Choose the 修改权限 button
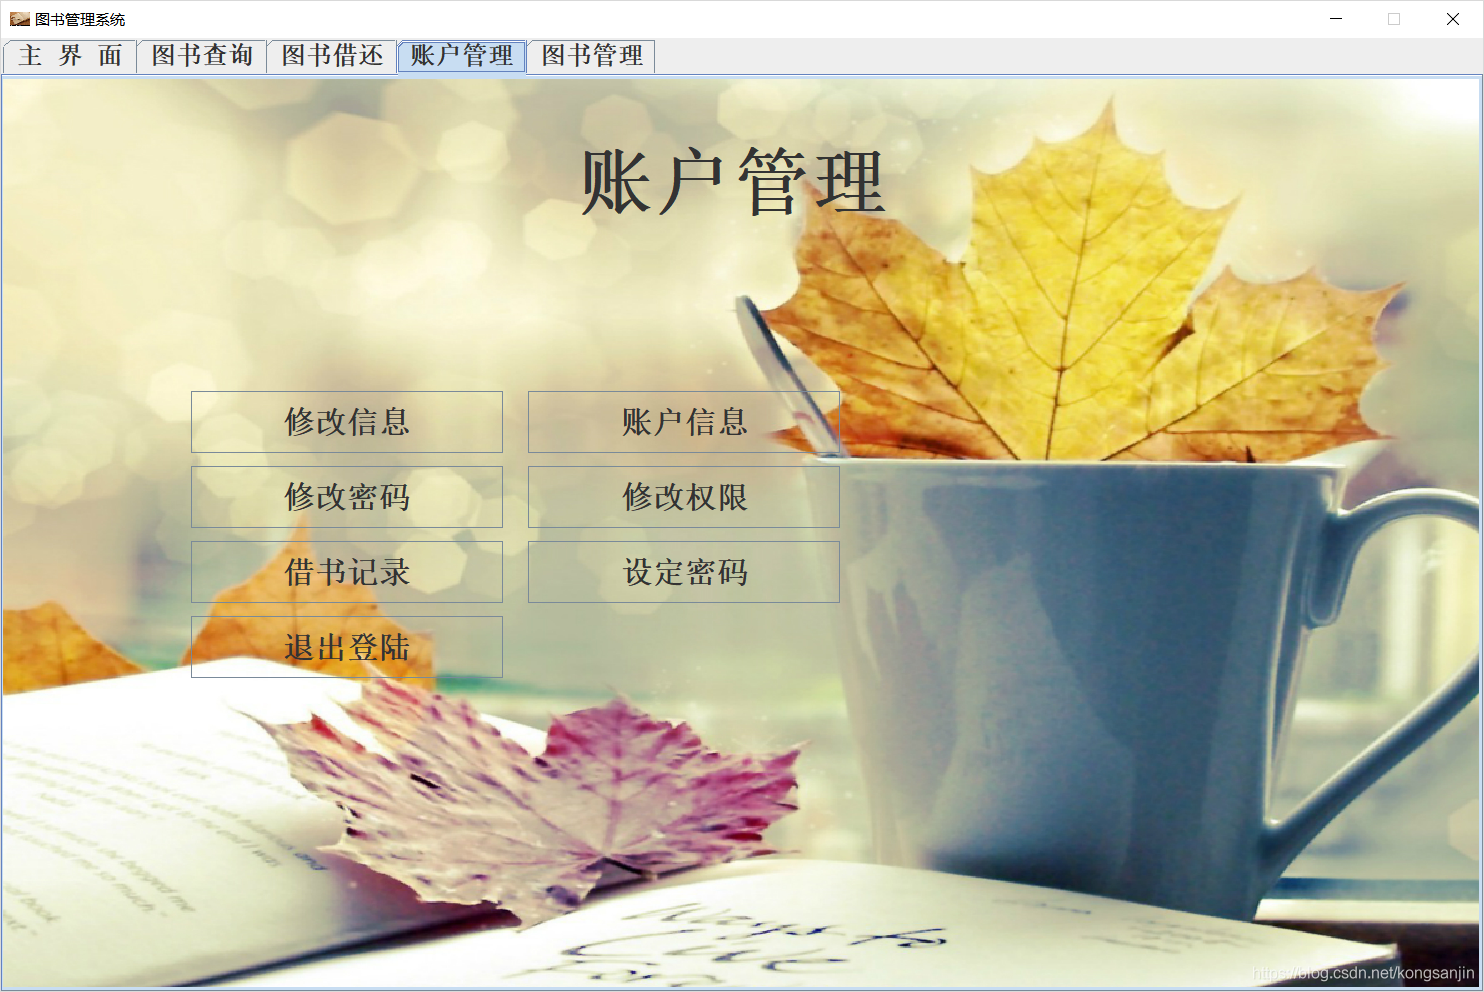The image size is (1484, 992). pyautogui.click(x=684, y=497)
